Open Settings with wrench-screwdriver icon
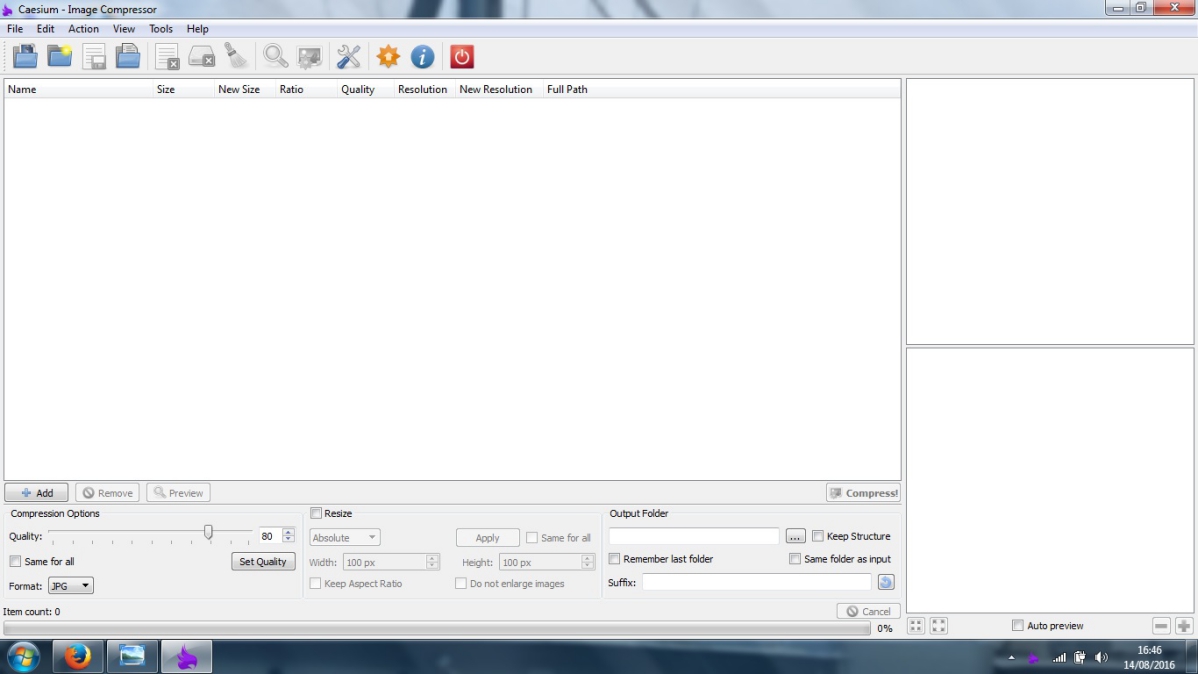The width and height of the screenshot is (1198, 674). point(348,57)
